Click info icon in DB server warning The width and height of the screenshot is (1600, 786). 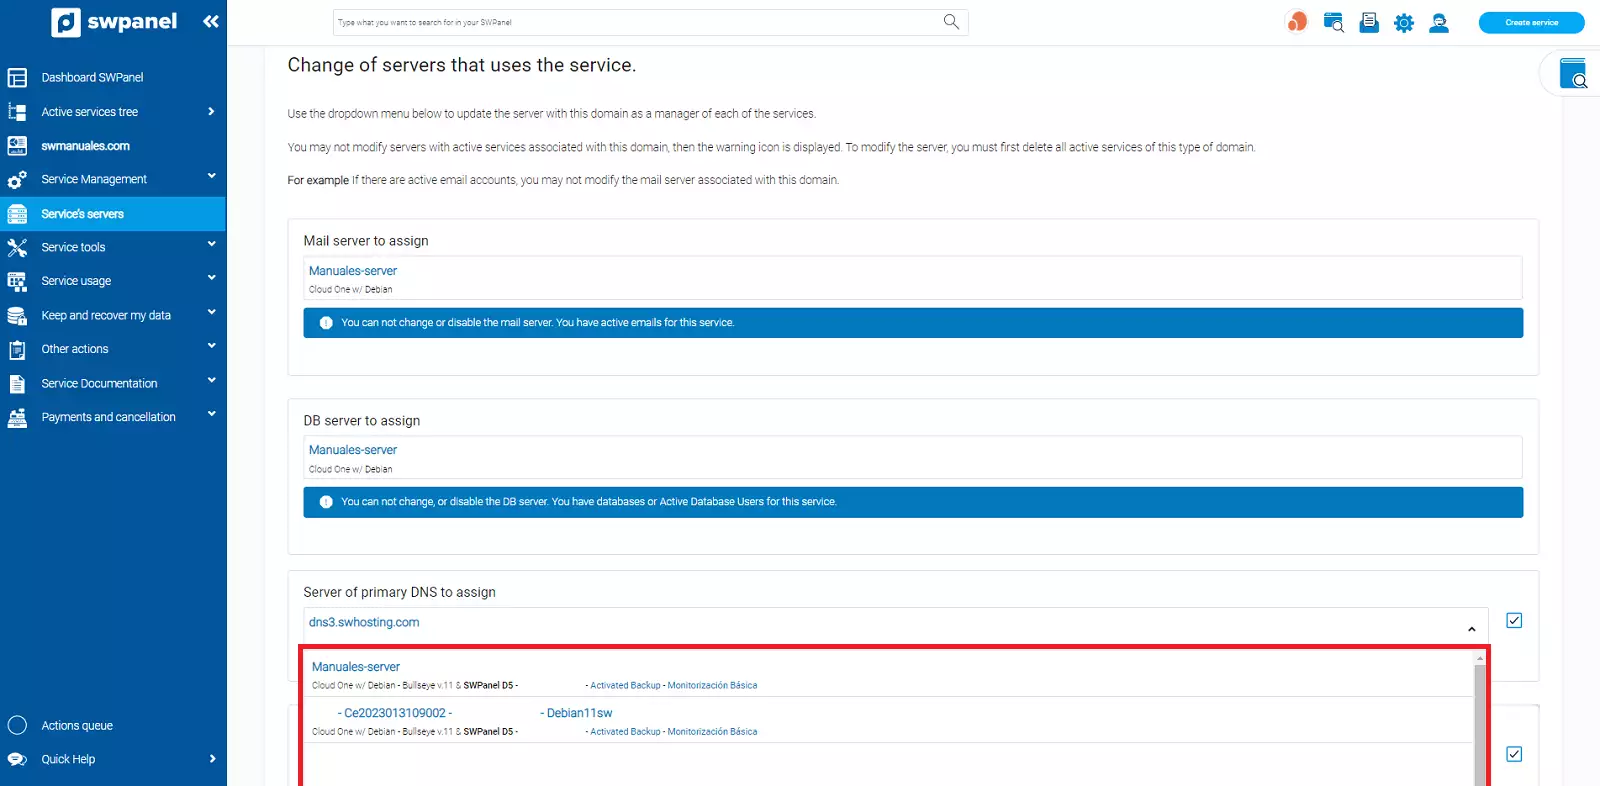pyautogui.click(x=326, y=502)
